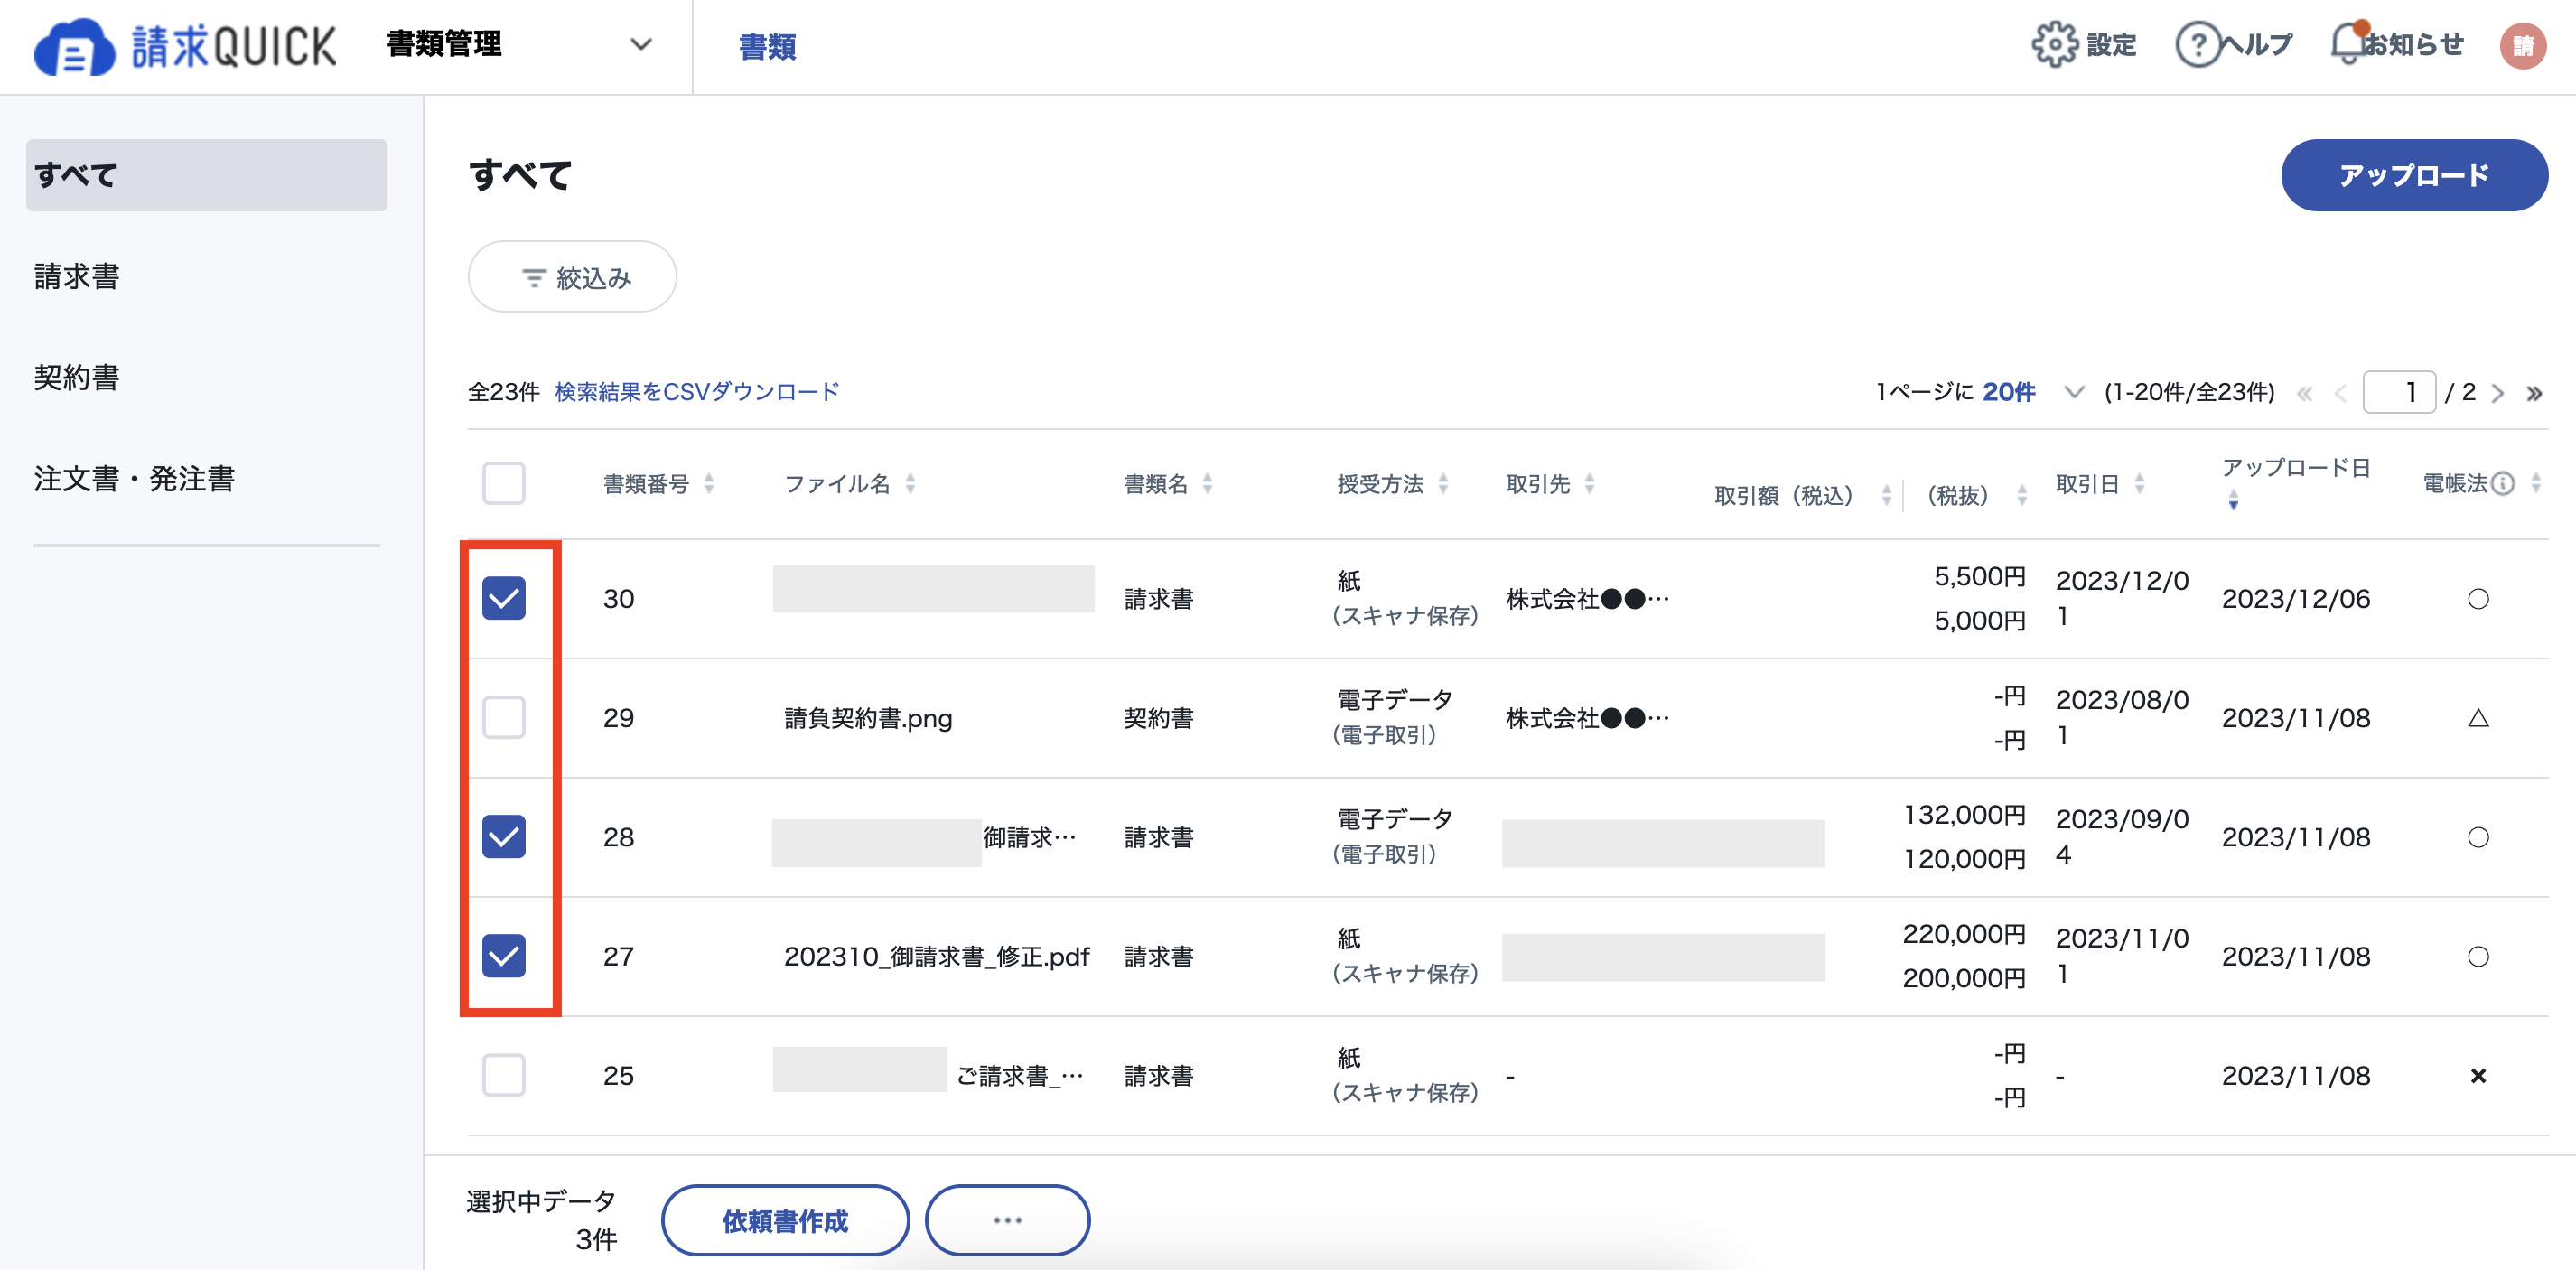Viewport: 2576px width, 1270px height.
Task: Select 注文書・発注書 in the sidebar
Action: [x=134, y=478]
